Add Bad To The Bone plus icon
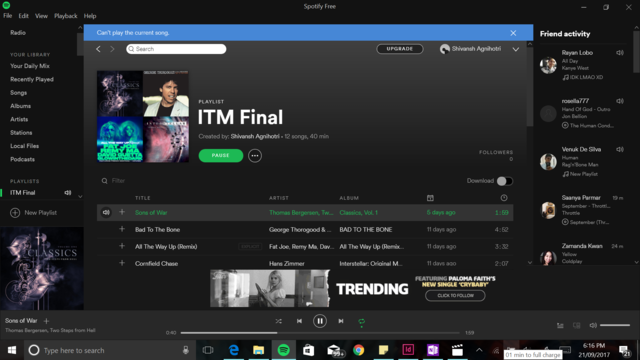 point(122,229)
